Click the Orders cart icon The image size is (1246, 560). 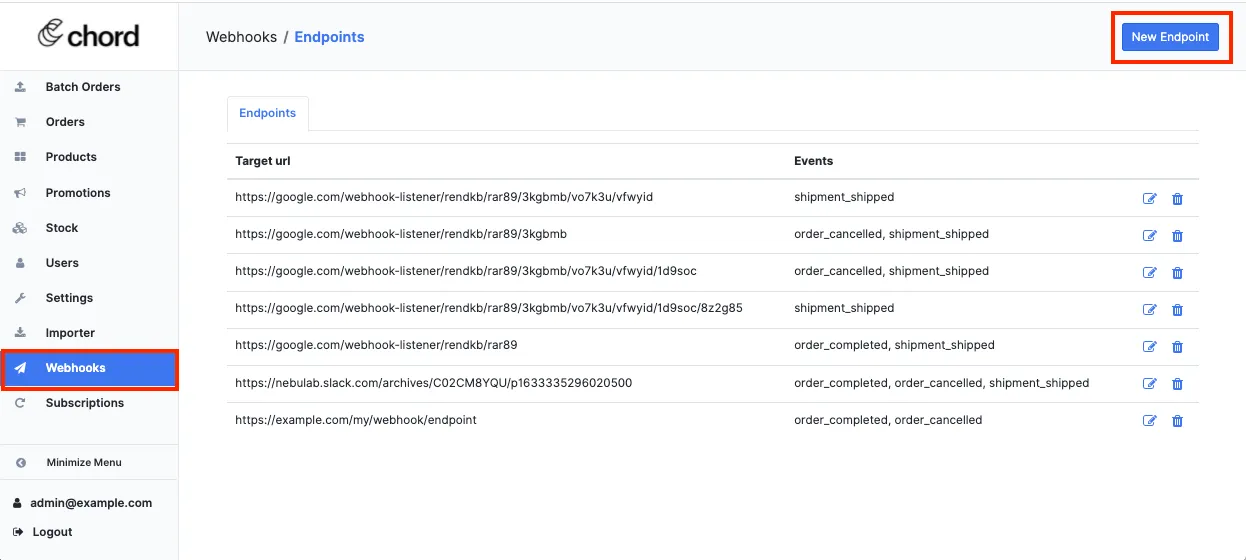(x=20, y=122)
